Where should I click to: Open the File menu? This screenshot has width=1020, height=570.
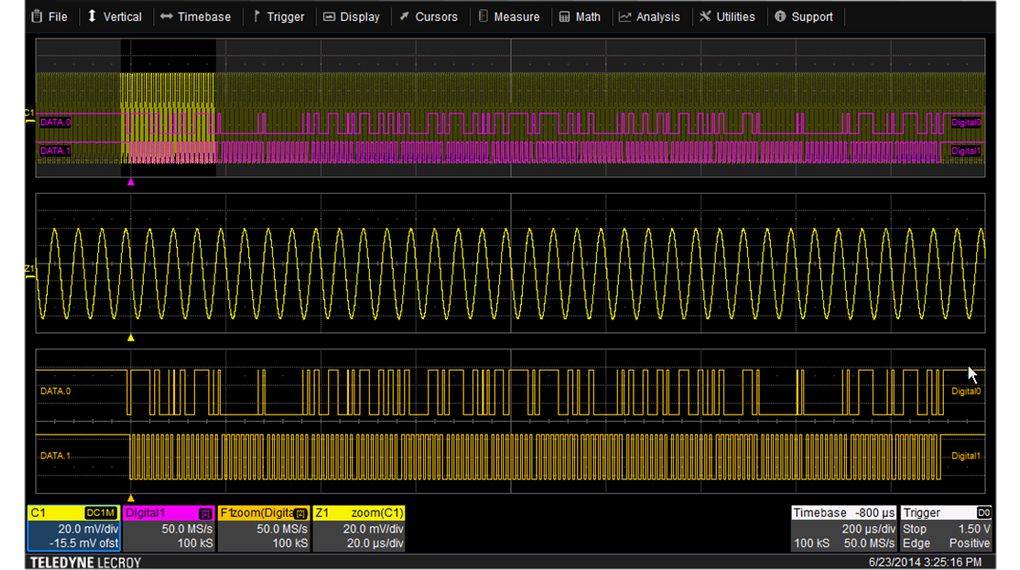pyautogui.click(x=49, y=17)
